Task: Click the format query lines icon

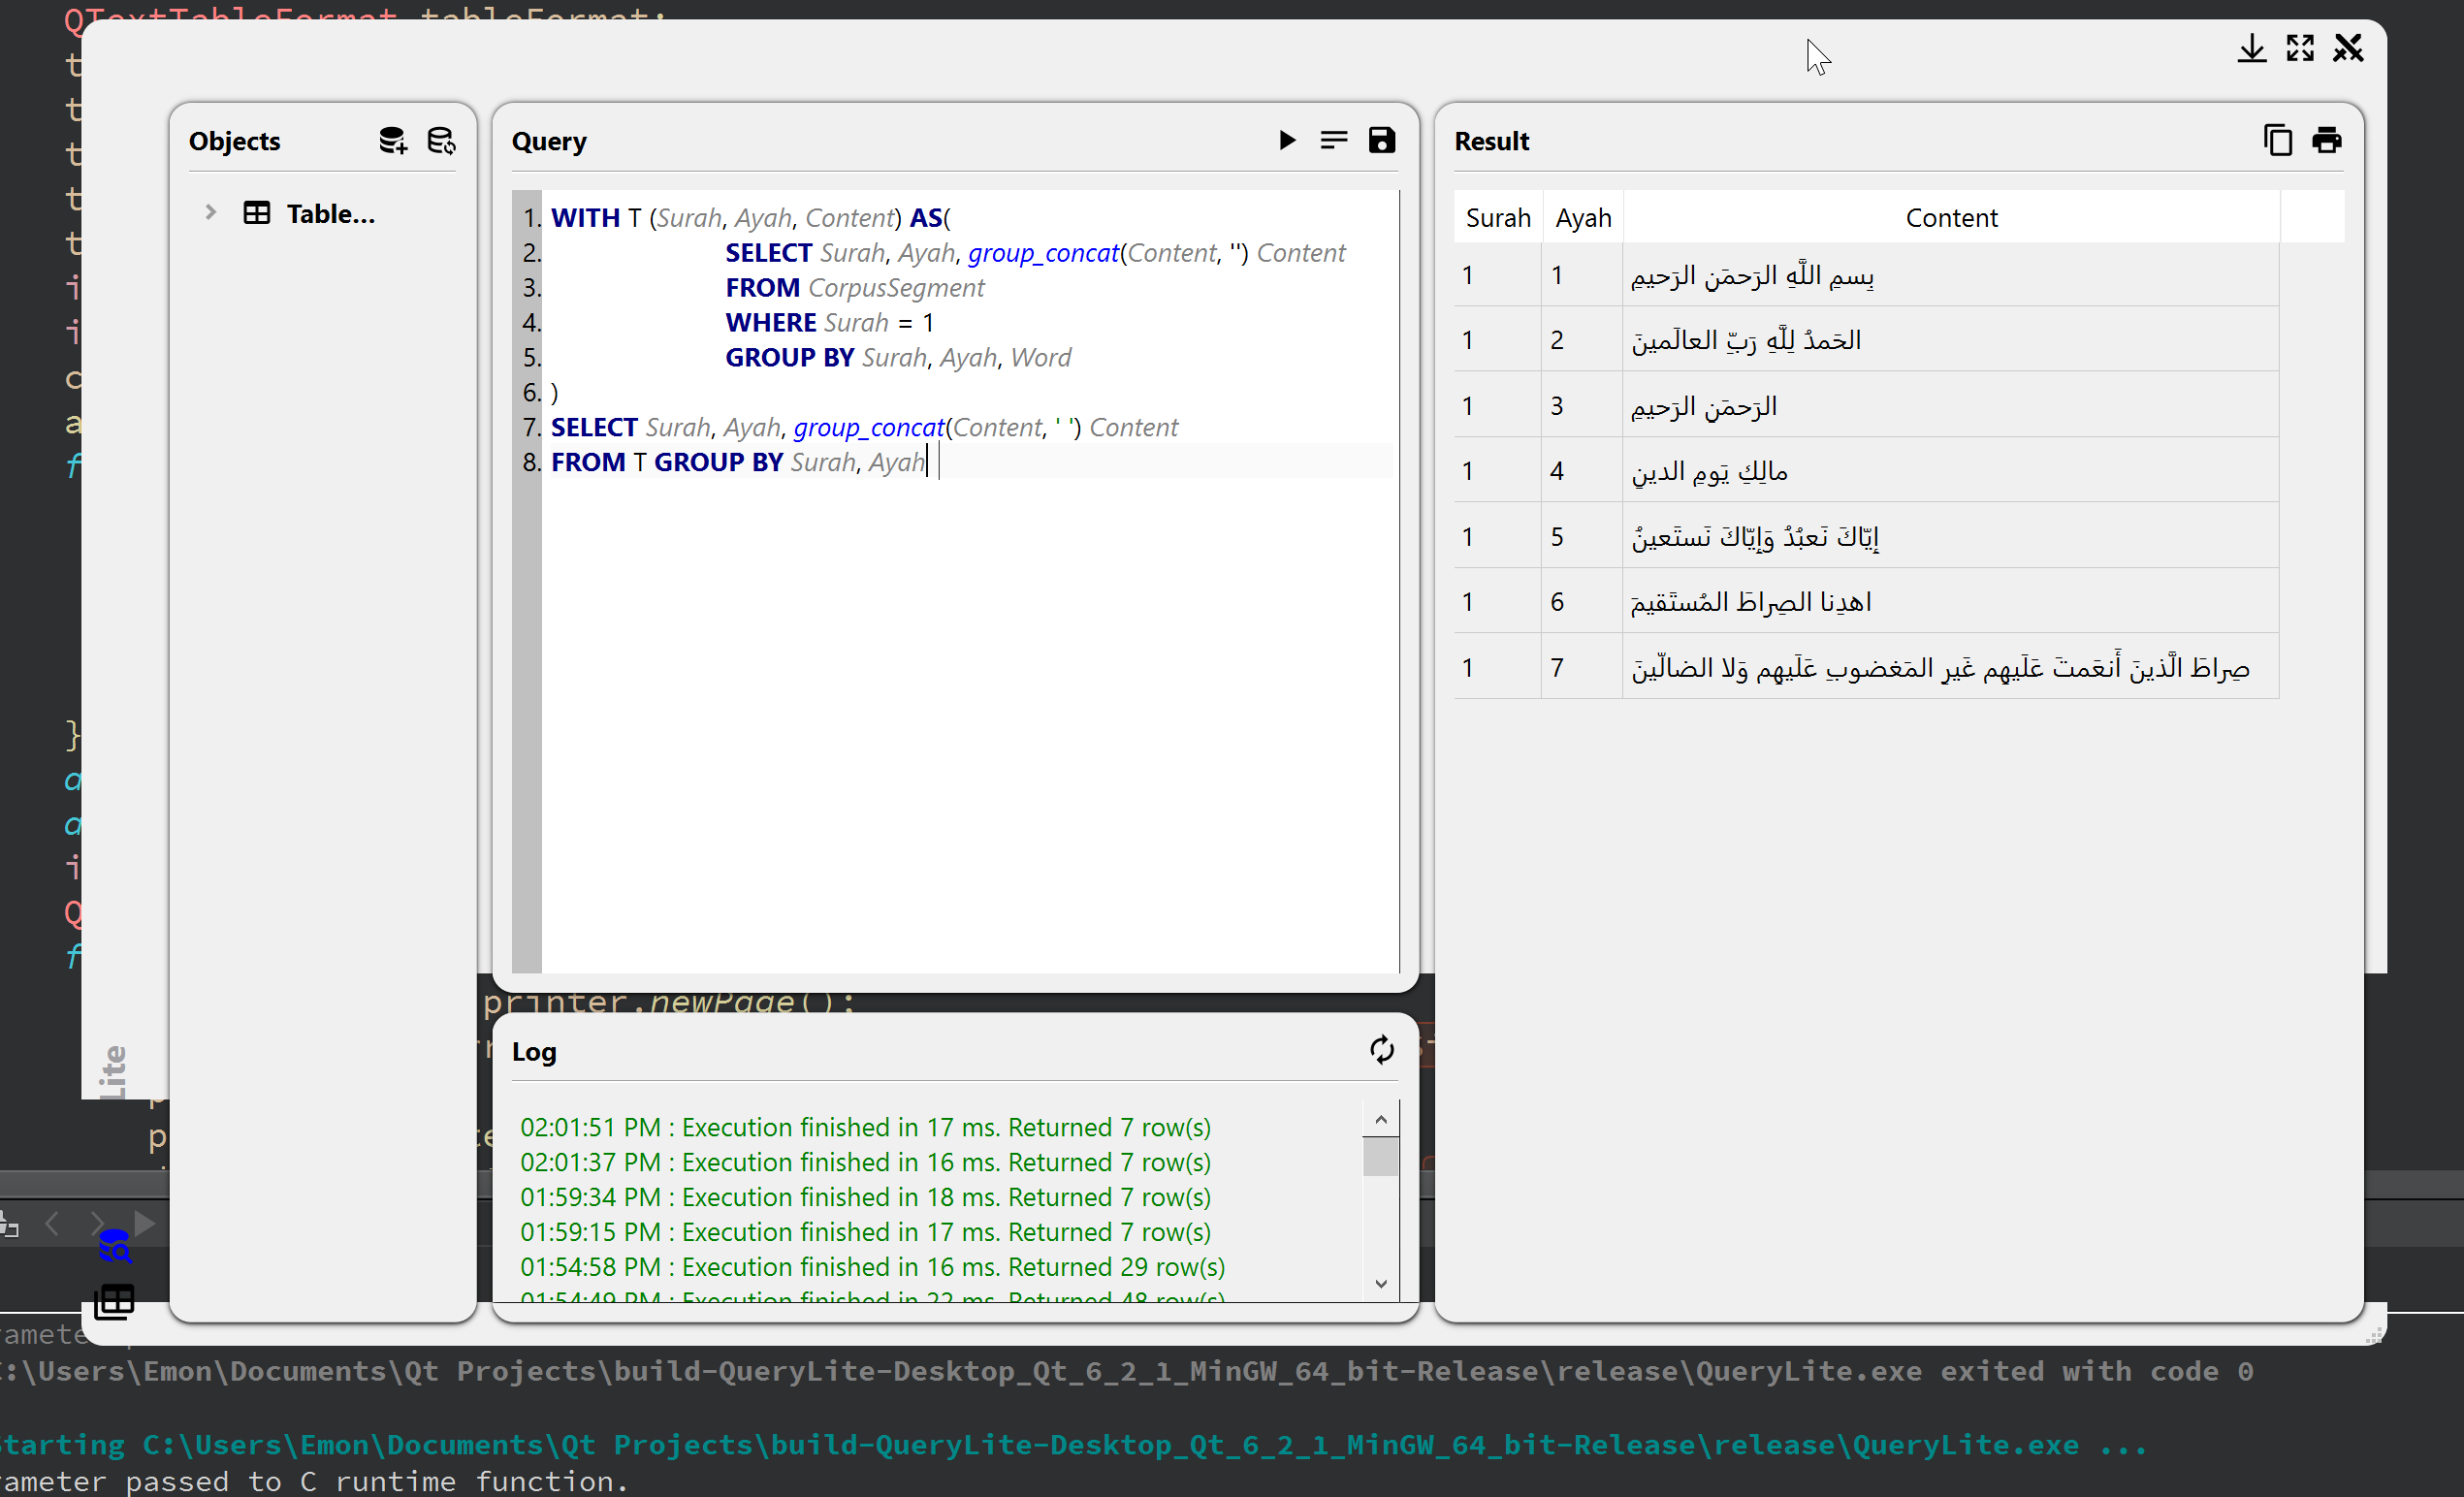Action: coord(1333,140)
